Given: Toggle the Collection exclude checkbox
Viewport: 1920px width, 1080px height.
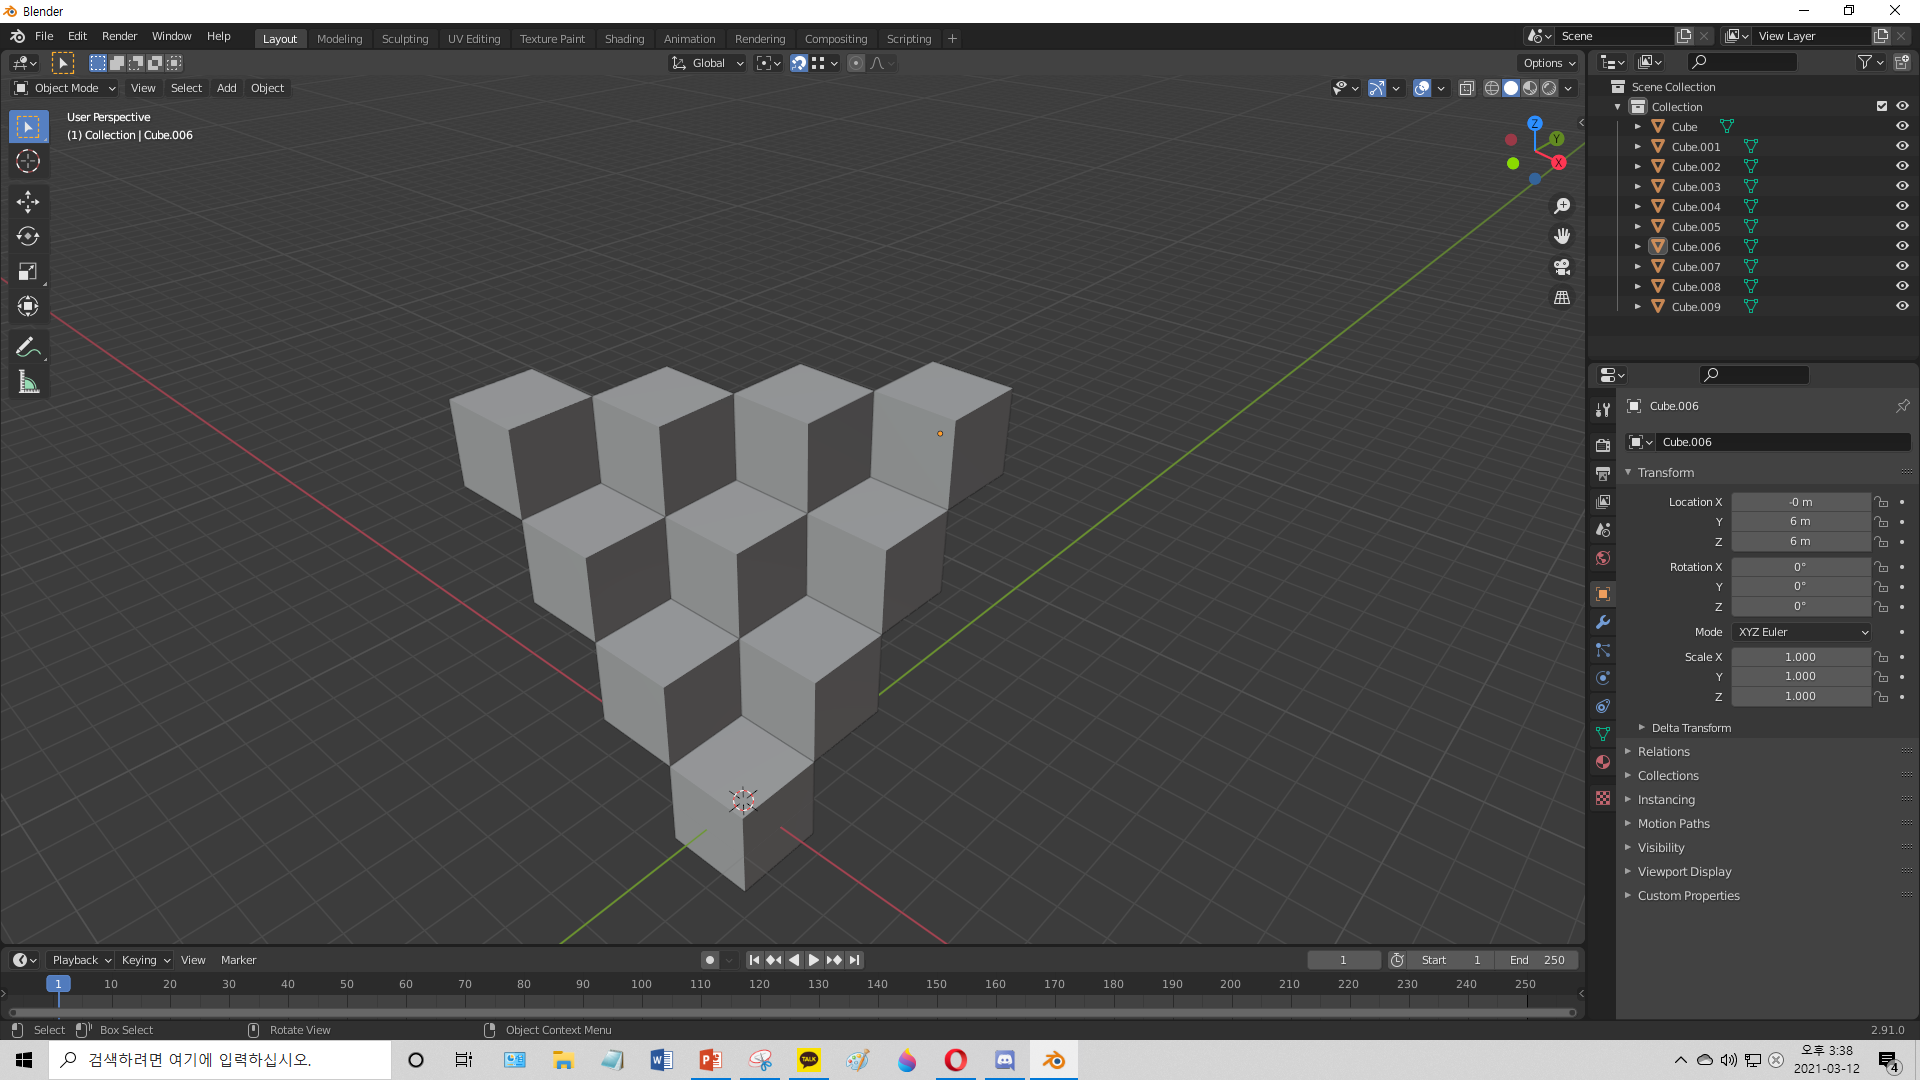Looking at the screenshot, I should [1882, 106].
